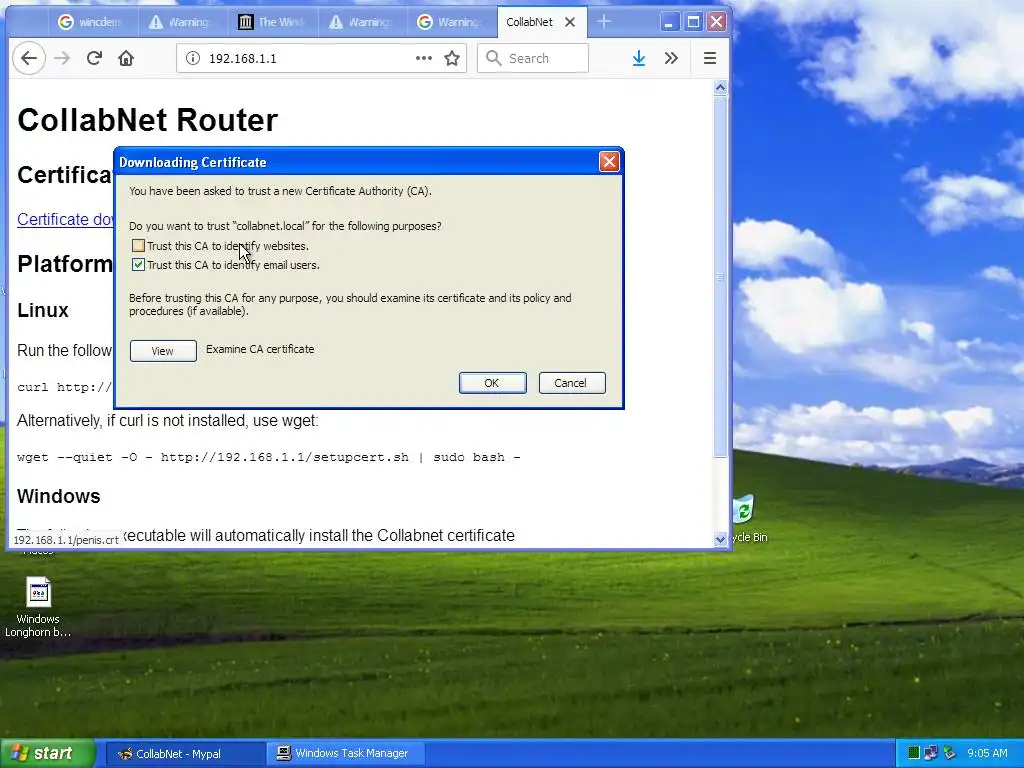Maximize the Mypal browser window

pos(693,22)
